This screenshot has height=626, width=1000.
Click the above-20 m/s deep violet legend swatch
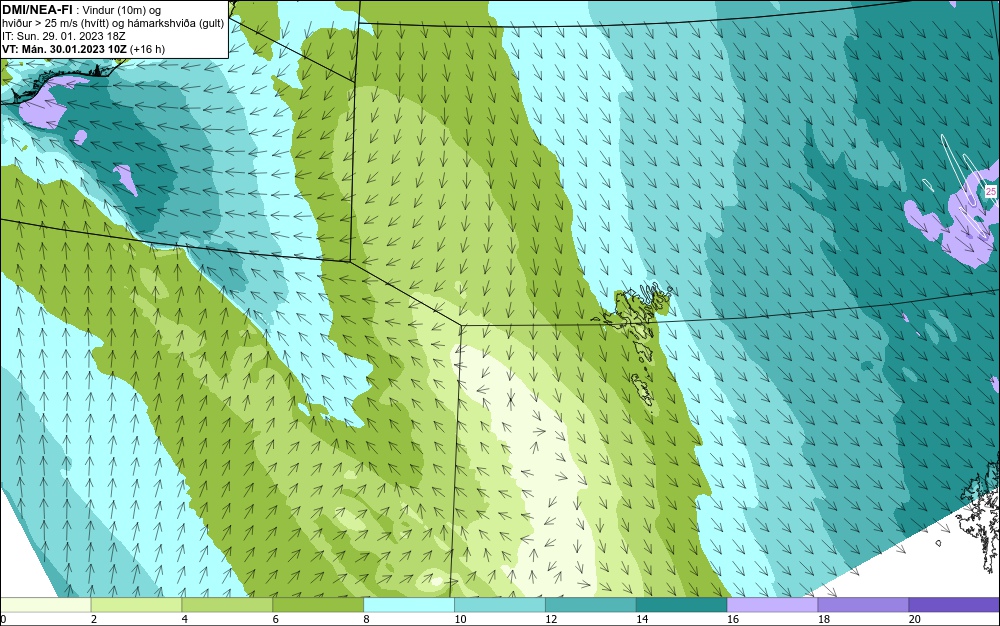tap(954, 604)
